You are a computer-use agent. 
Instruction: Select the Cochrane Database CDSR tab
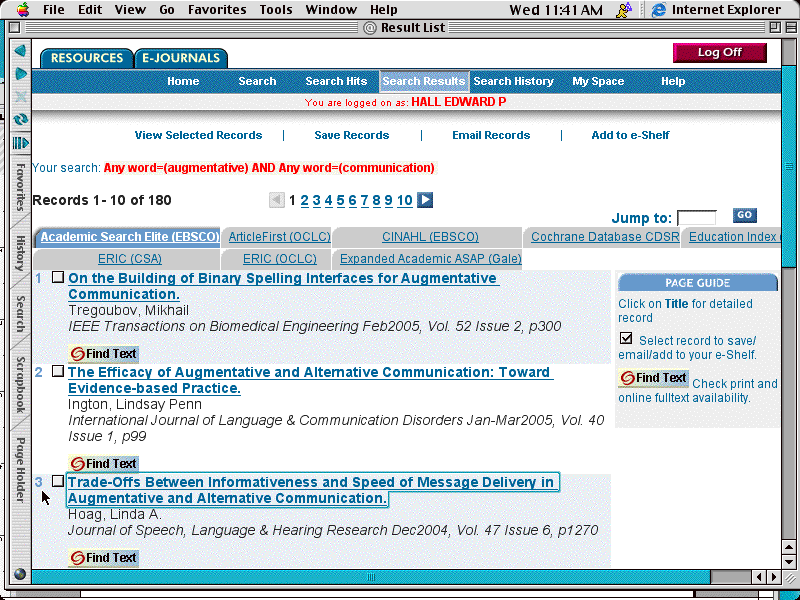click(x=605, y=237)
